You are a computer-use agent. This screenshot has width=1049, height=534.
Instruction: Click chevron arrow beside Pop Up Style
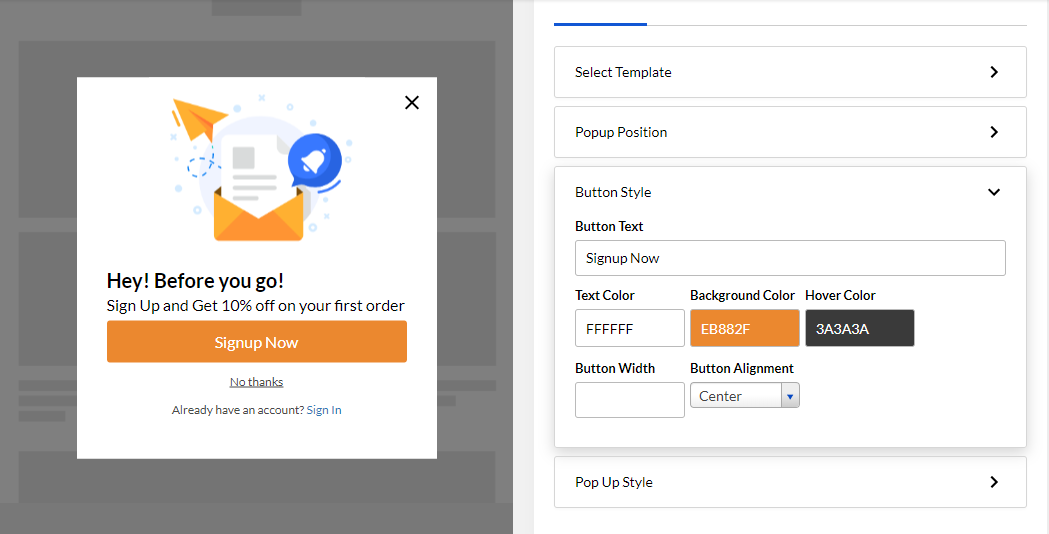coord(994,482)
